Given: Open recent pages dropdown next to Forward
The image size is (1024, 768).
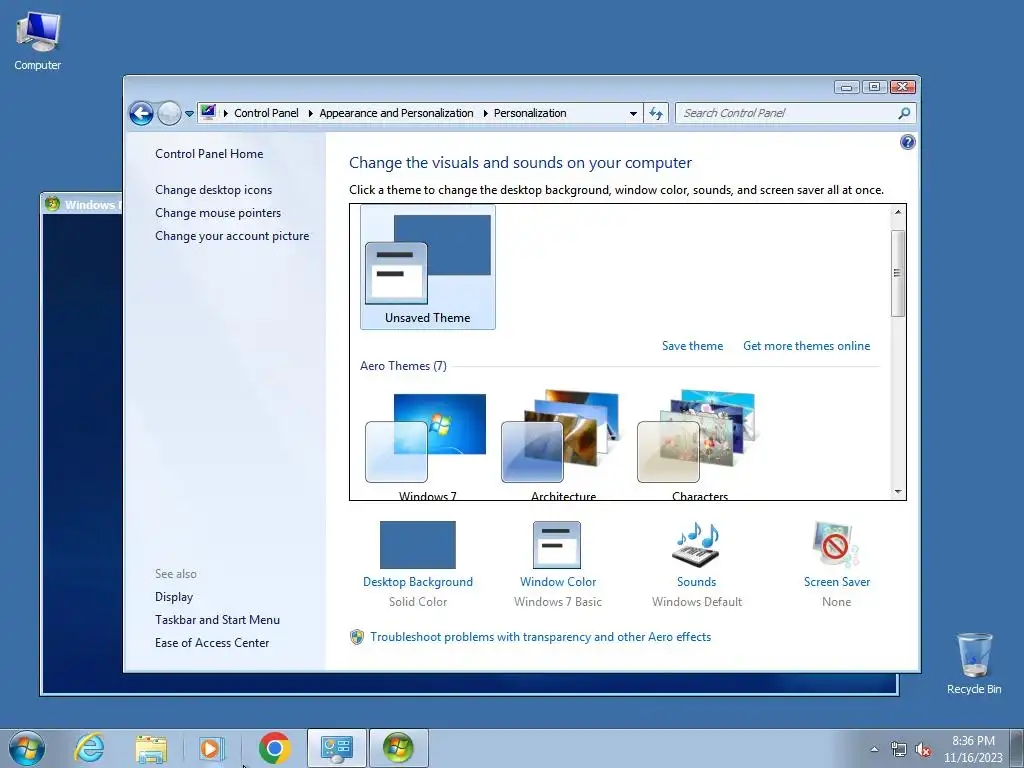Looking at the screenshot, I should click(189, 114).
